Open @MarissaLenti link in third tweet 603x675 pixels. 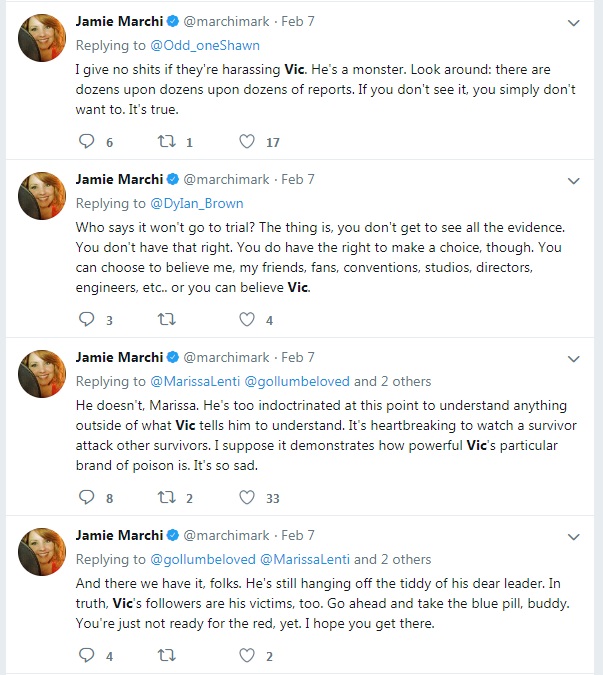coord(195,381)
